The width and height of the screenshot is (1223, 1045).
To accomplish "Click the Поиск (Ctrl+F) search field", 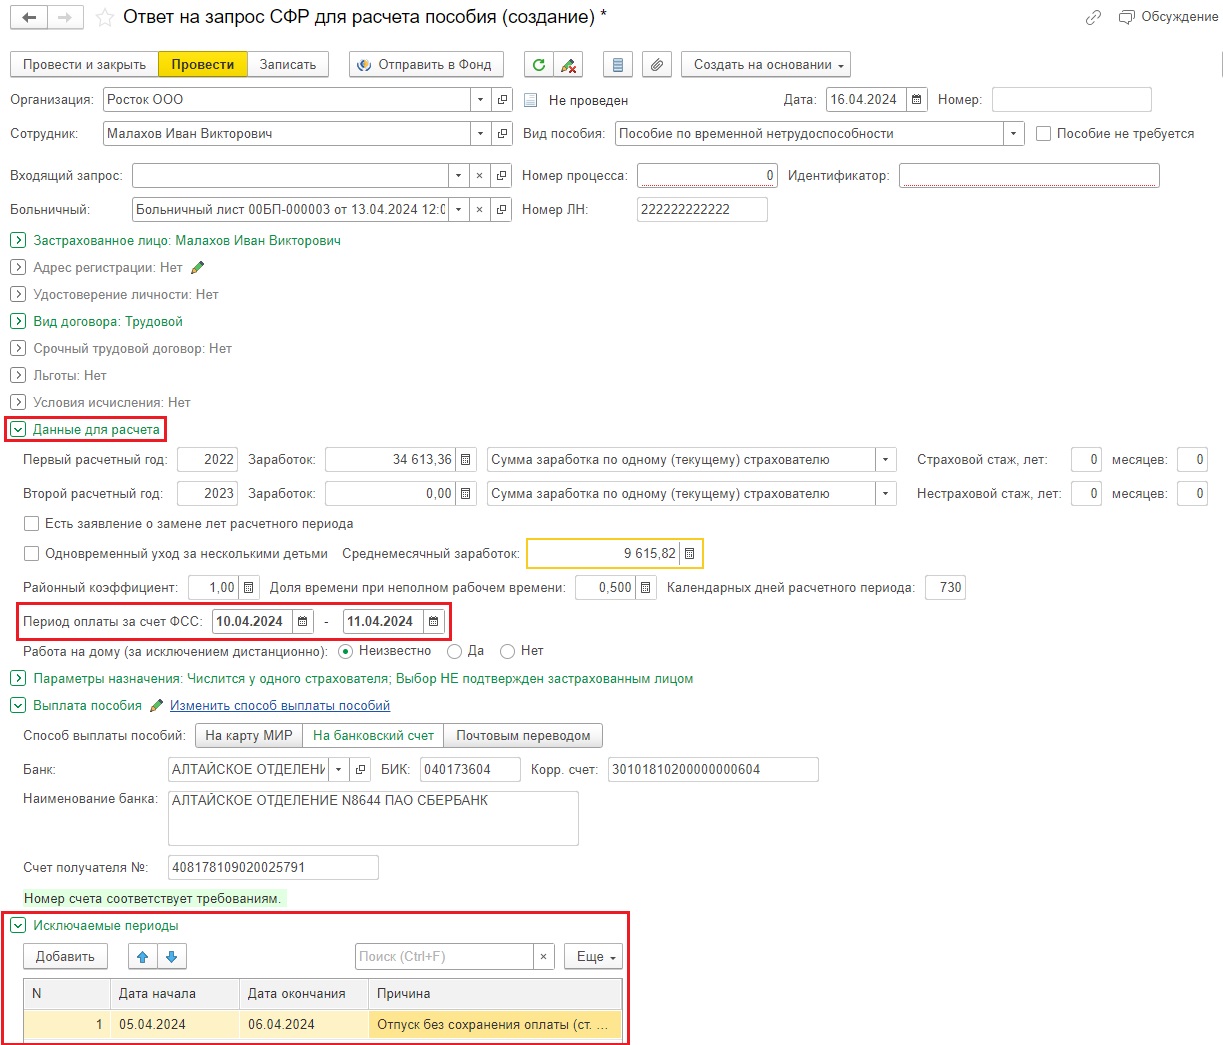I will tap(444, 957).
